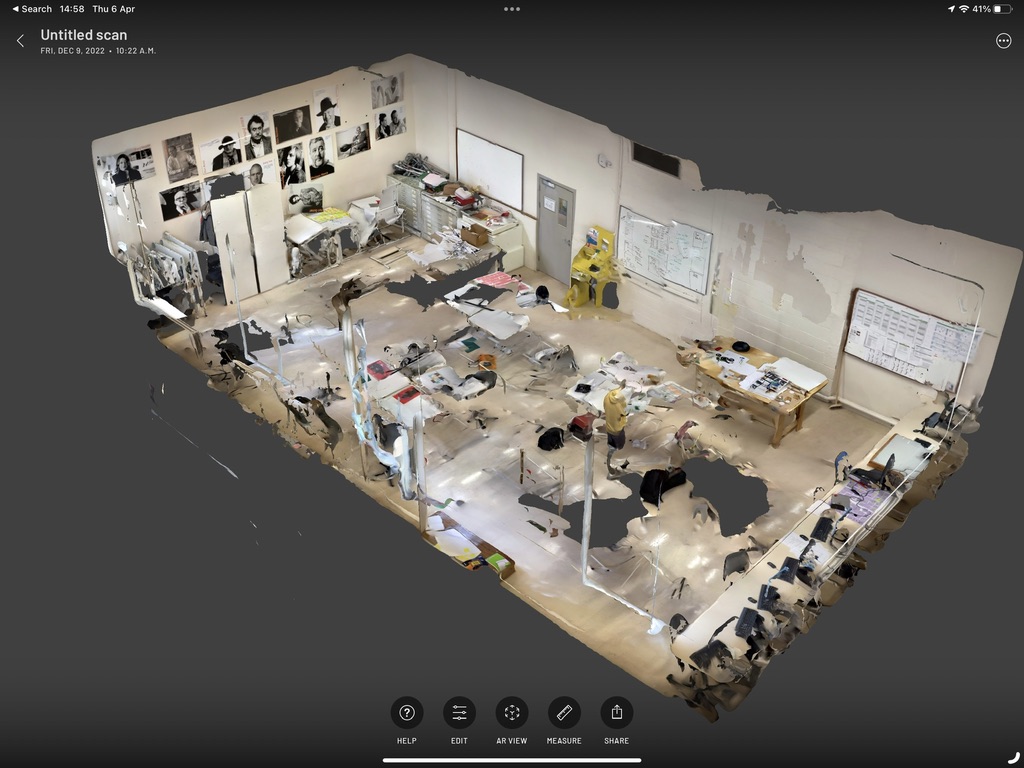Tap the Share export icon
Screen dimensions: 1024x768
tap(617, 713)
